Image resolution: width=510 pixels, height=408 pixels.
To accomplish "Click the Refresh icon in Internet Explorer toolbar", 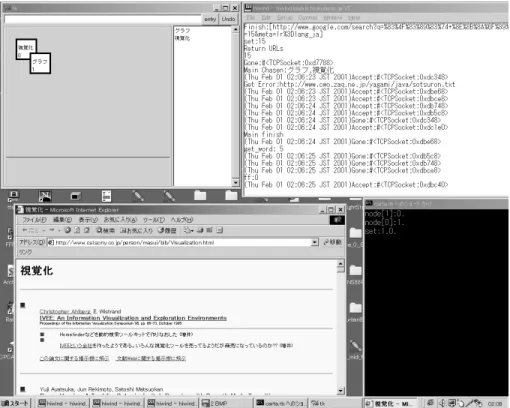I will click(77, 230).
